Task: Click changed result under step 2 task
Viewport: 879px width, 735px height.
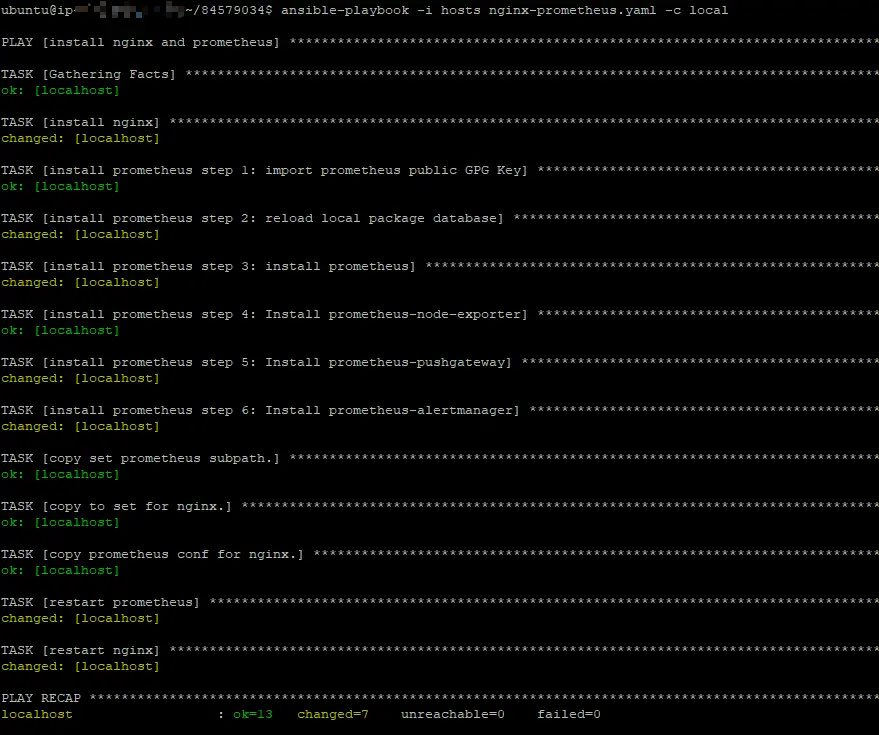Action: click(x=80, y=234)
